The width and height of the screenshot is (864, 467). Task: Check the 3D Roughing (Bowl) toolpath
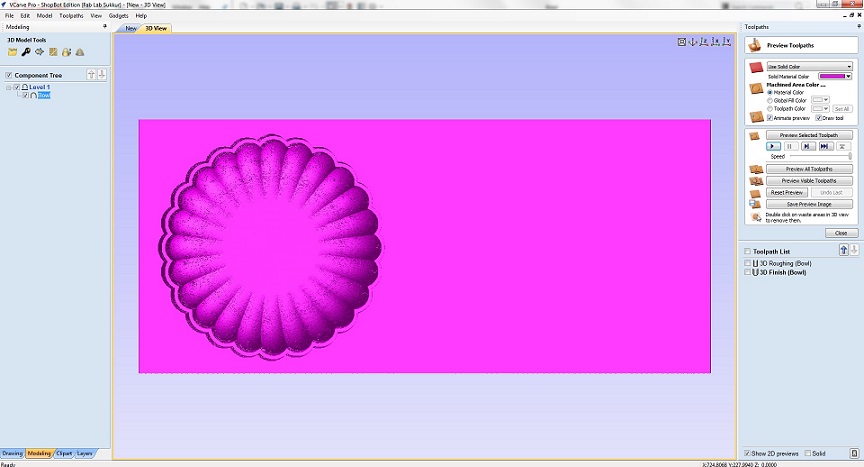pyautogui.click(x=747, y=263)
